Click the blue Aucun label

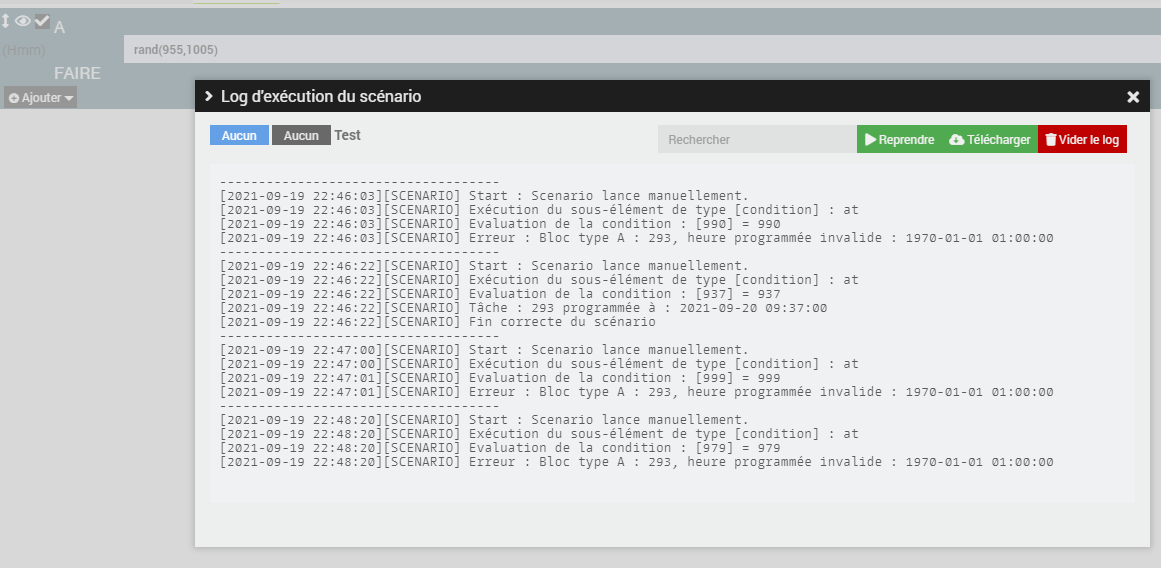click(x=239, y=135)
